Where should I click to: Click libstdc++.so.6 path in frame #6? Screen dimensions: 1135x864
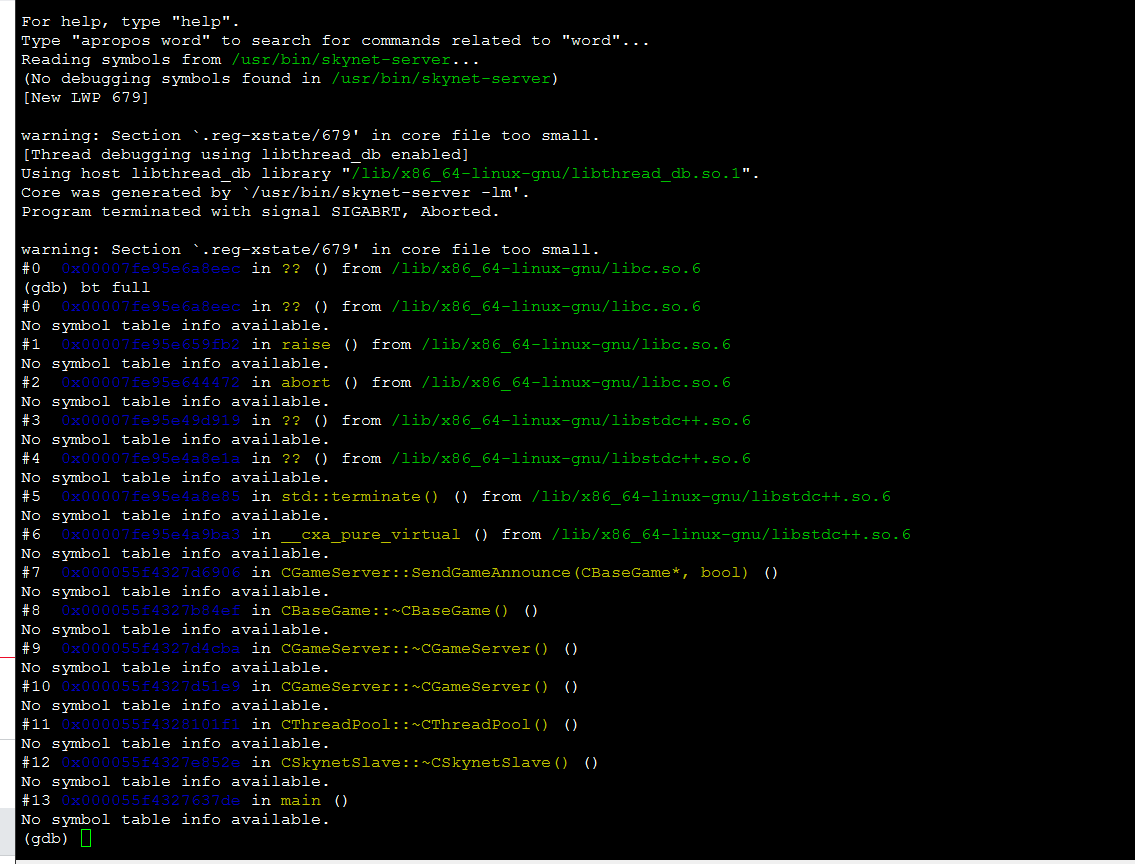pyautogui.click(x=731, y=534)
